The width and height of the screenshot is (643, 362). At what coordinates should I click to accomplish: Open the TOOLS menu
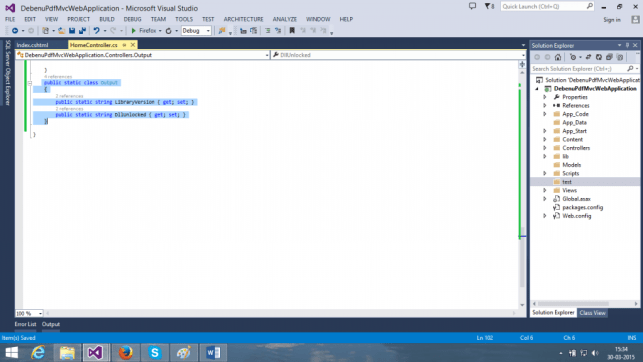click(184, 19)
